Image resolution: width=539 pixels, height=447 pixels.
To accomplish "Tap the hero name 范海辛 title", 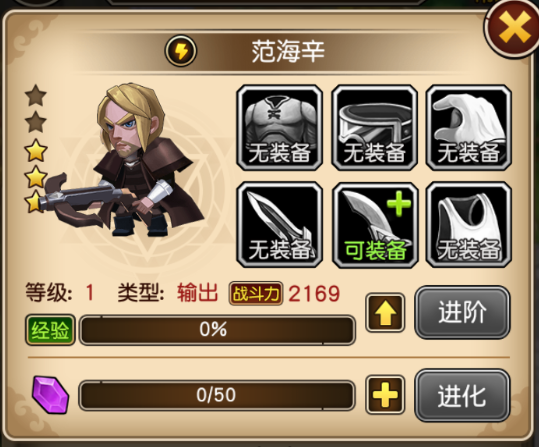I will 288,52.
